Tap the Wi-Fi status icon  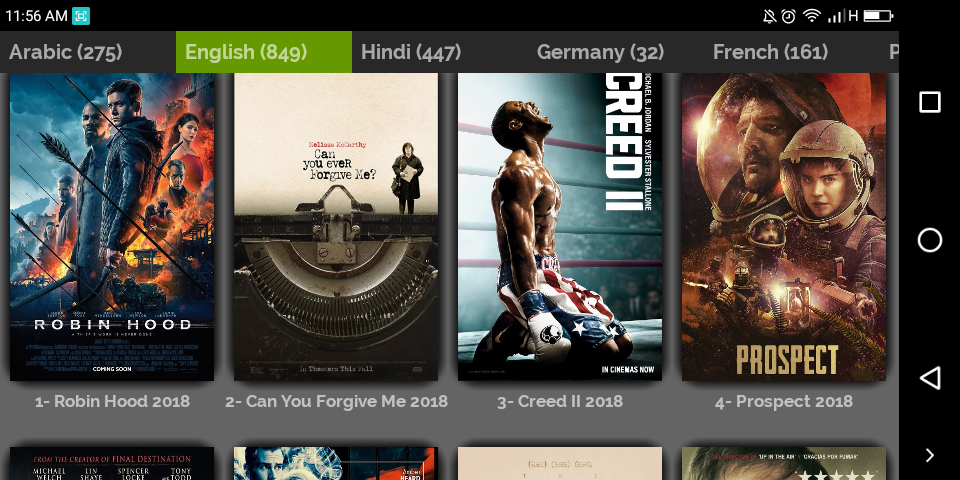tap(812, 16)
